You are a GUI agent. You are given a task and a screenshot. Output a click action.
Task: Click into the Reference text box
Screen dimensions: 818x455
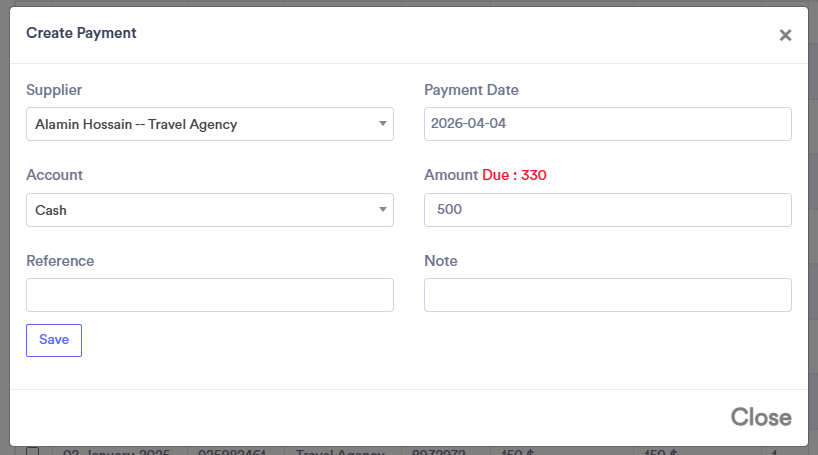pyautogui.click(x=209, y=295)
